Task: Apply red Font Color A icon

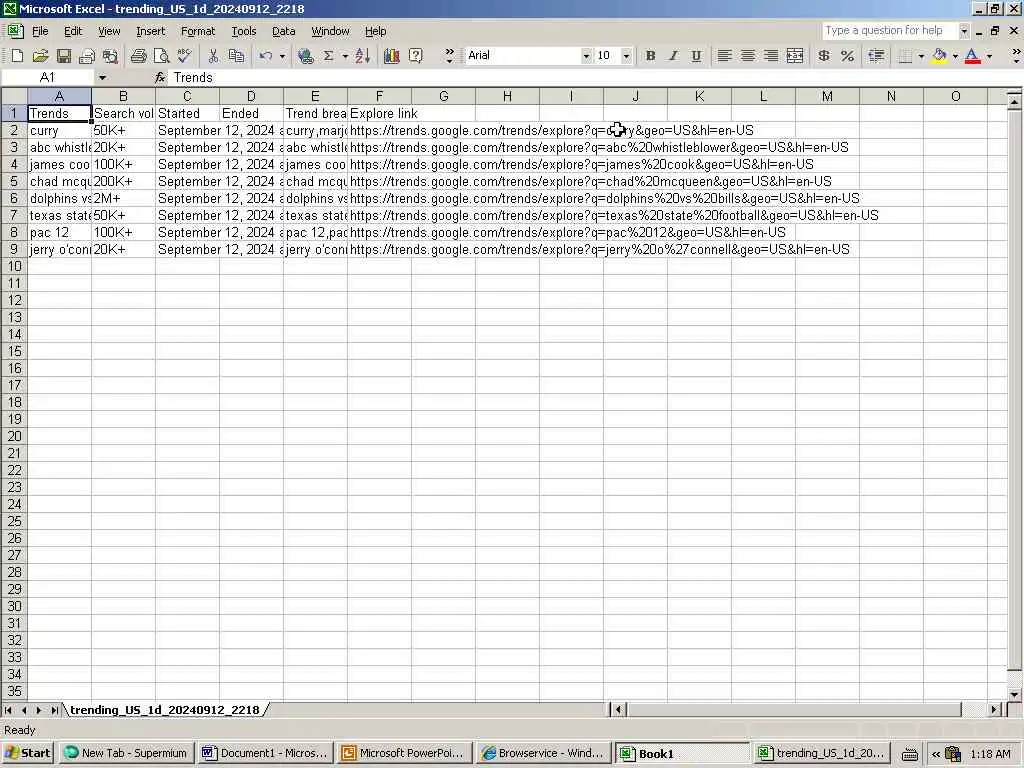Action: pos(972,56)
